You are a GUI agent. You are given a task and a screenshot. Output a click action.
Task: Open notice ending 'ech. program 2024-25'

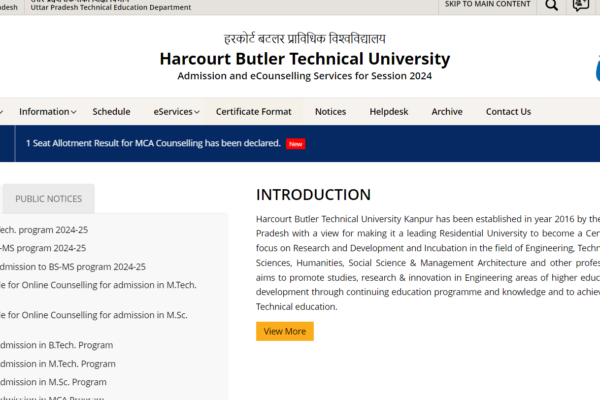pyautogui.click(x=44, y=230)
